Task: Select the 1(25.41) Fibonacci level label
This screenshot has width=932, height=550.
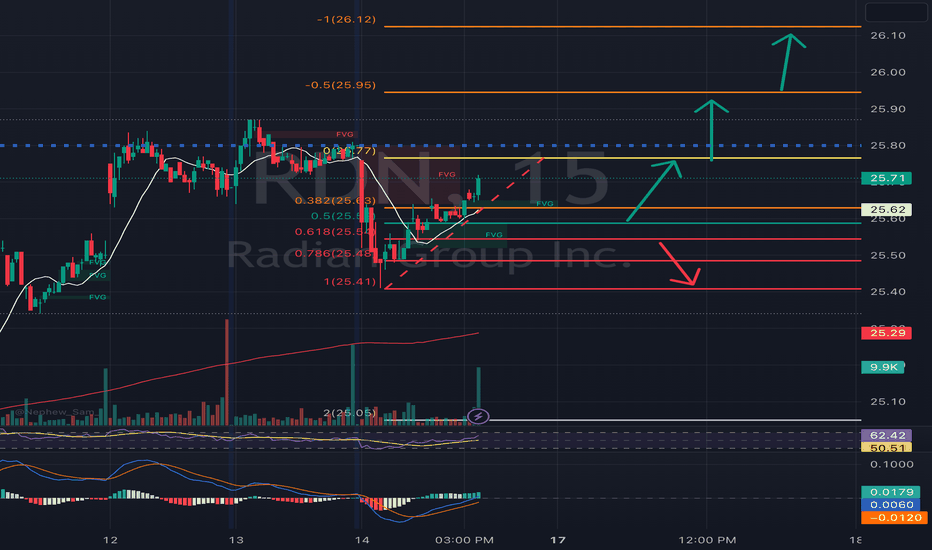Action: (x=350, y=281)
